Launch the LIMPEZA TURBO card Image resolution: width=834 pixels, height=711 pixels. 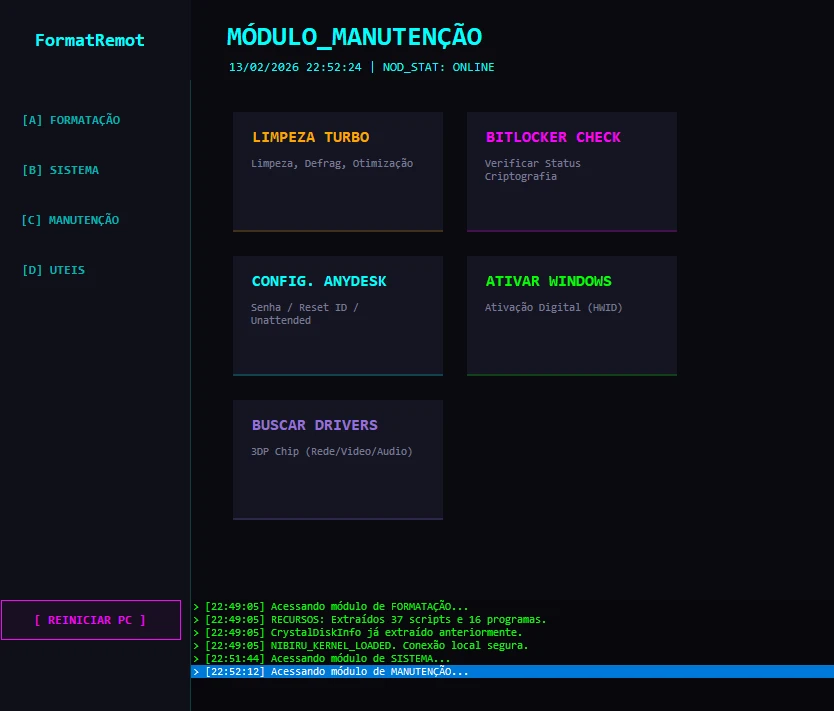pyautogui.click(x=337, y=171)
